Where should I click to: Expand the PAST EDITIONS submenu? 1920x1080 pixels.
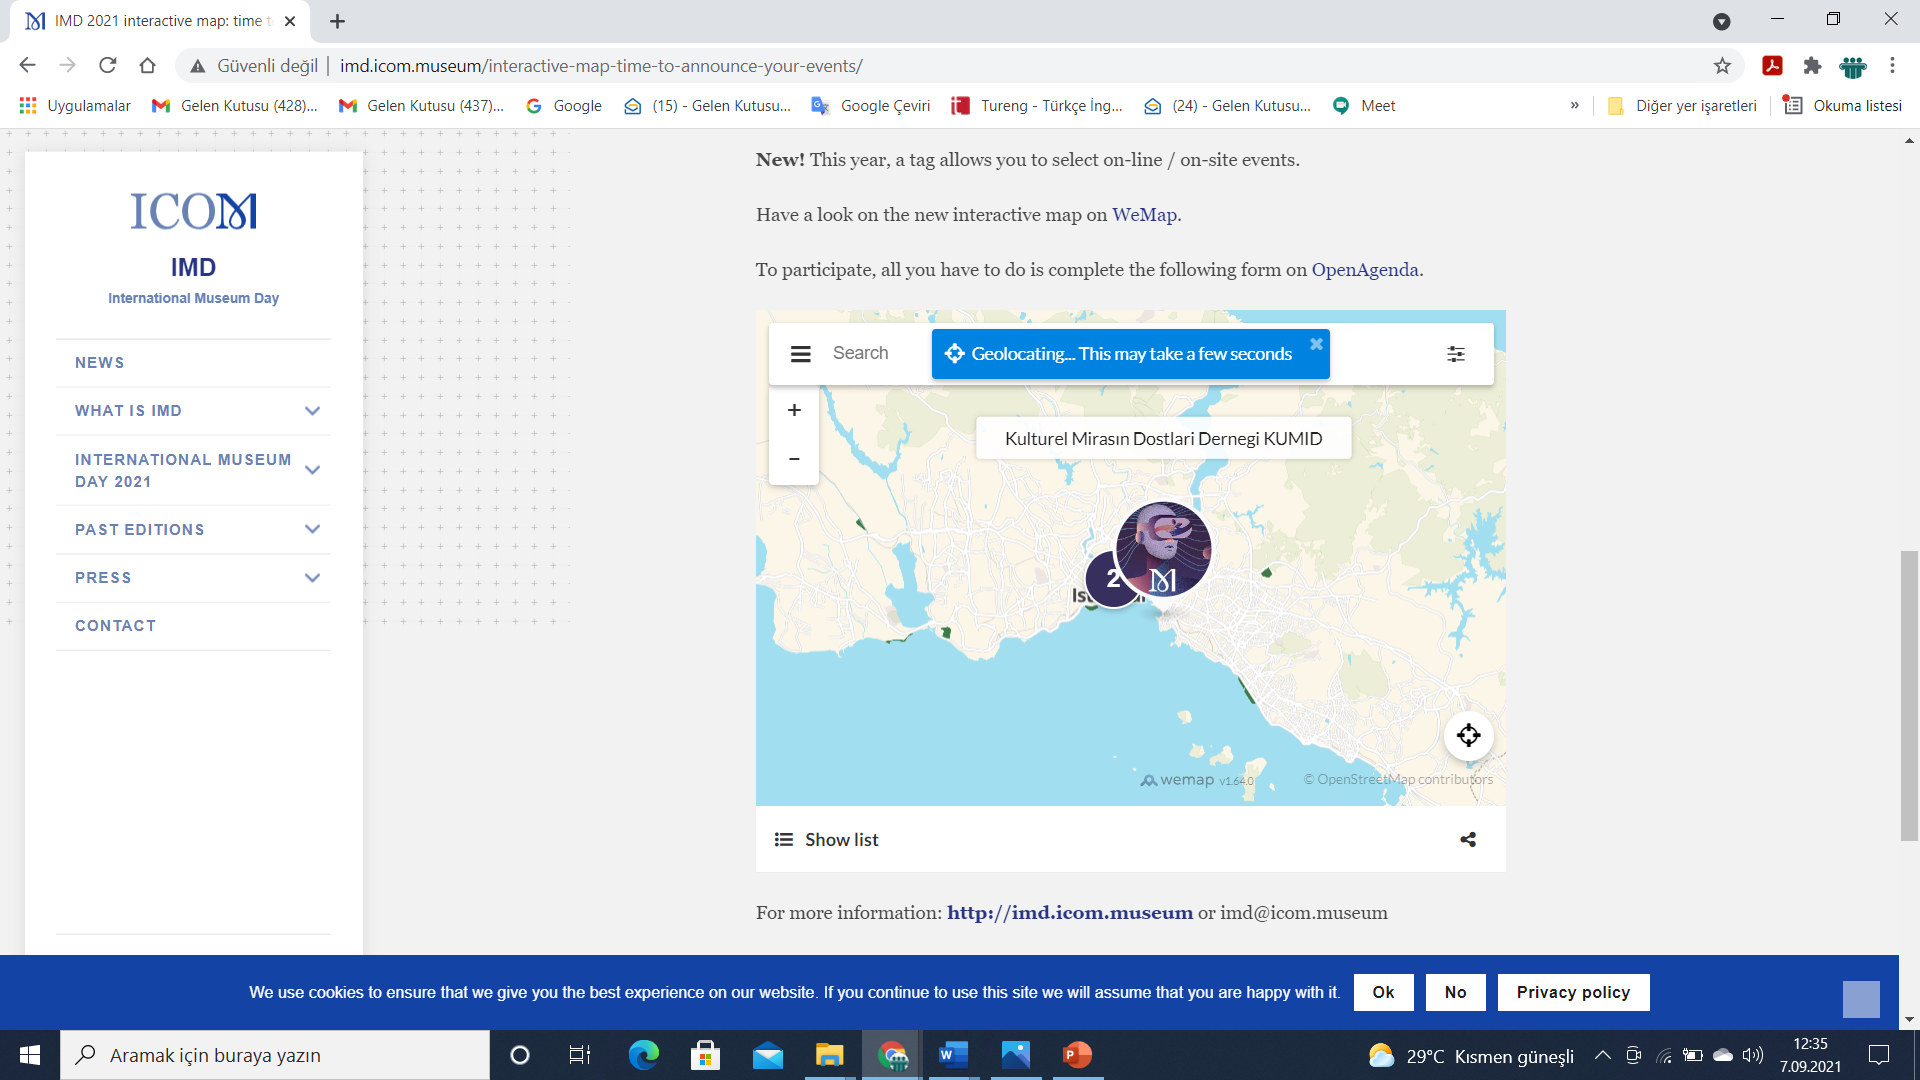tap(312, 530)
